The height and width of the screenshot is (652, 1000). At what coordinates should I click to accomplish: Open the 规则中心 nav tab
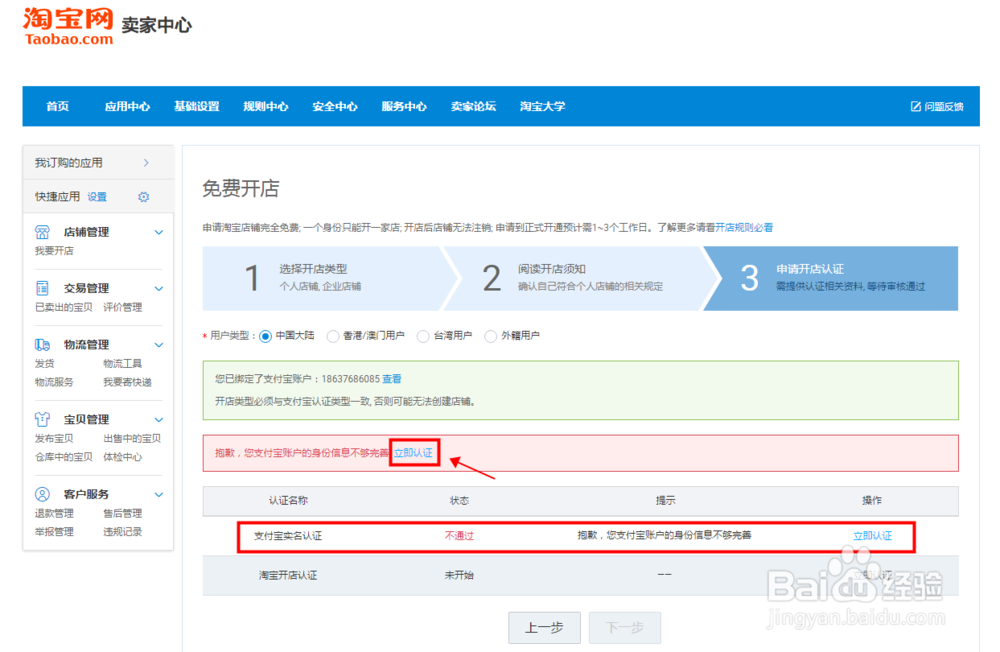(266, 107)
